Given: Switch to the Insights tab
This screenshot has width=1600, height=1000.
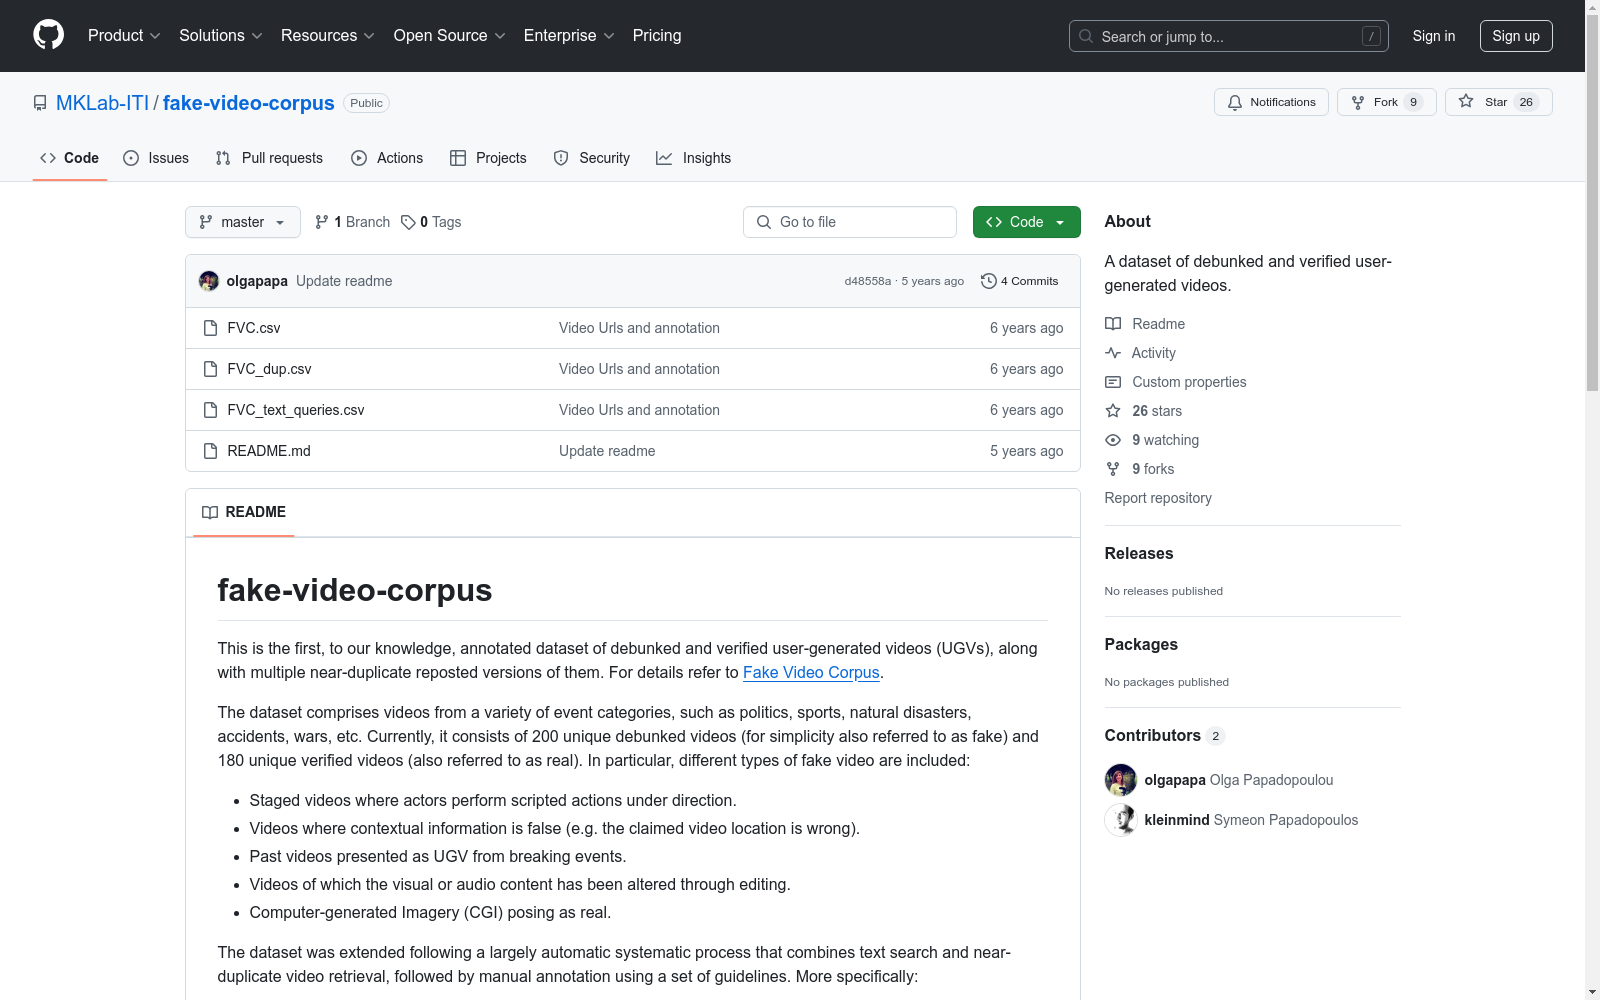Looking at the screenshot, I should tap(694, 158).
